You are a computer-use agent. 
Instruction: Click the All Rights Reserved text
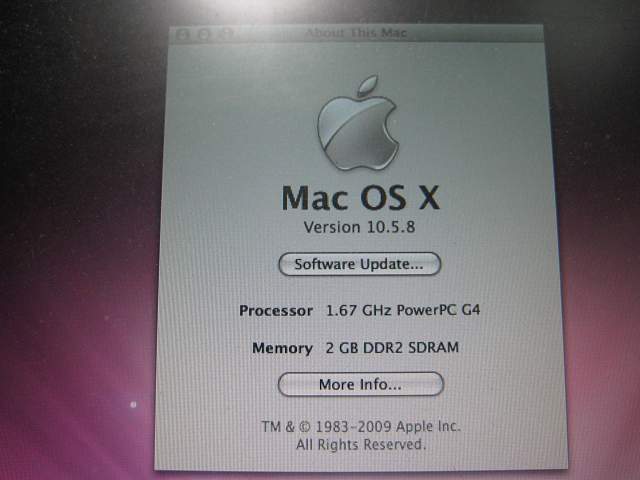[361, 444]
